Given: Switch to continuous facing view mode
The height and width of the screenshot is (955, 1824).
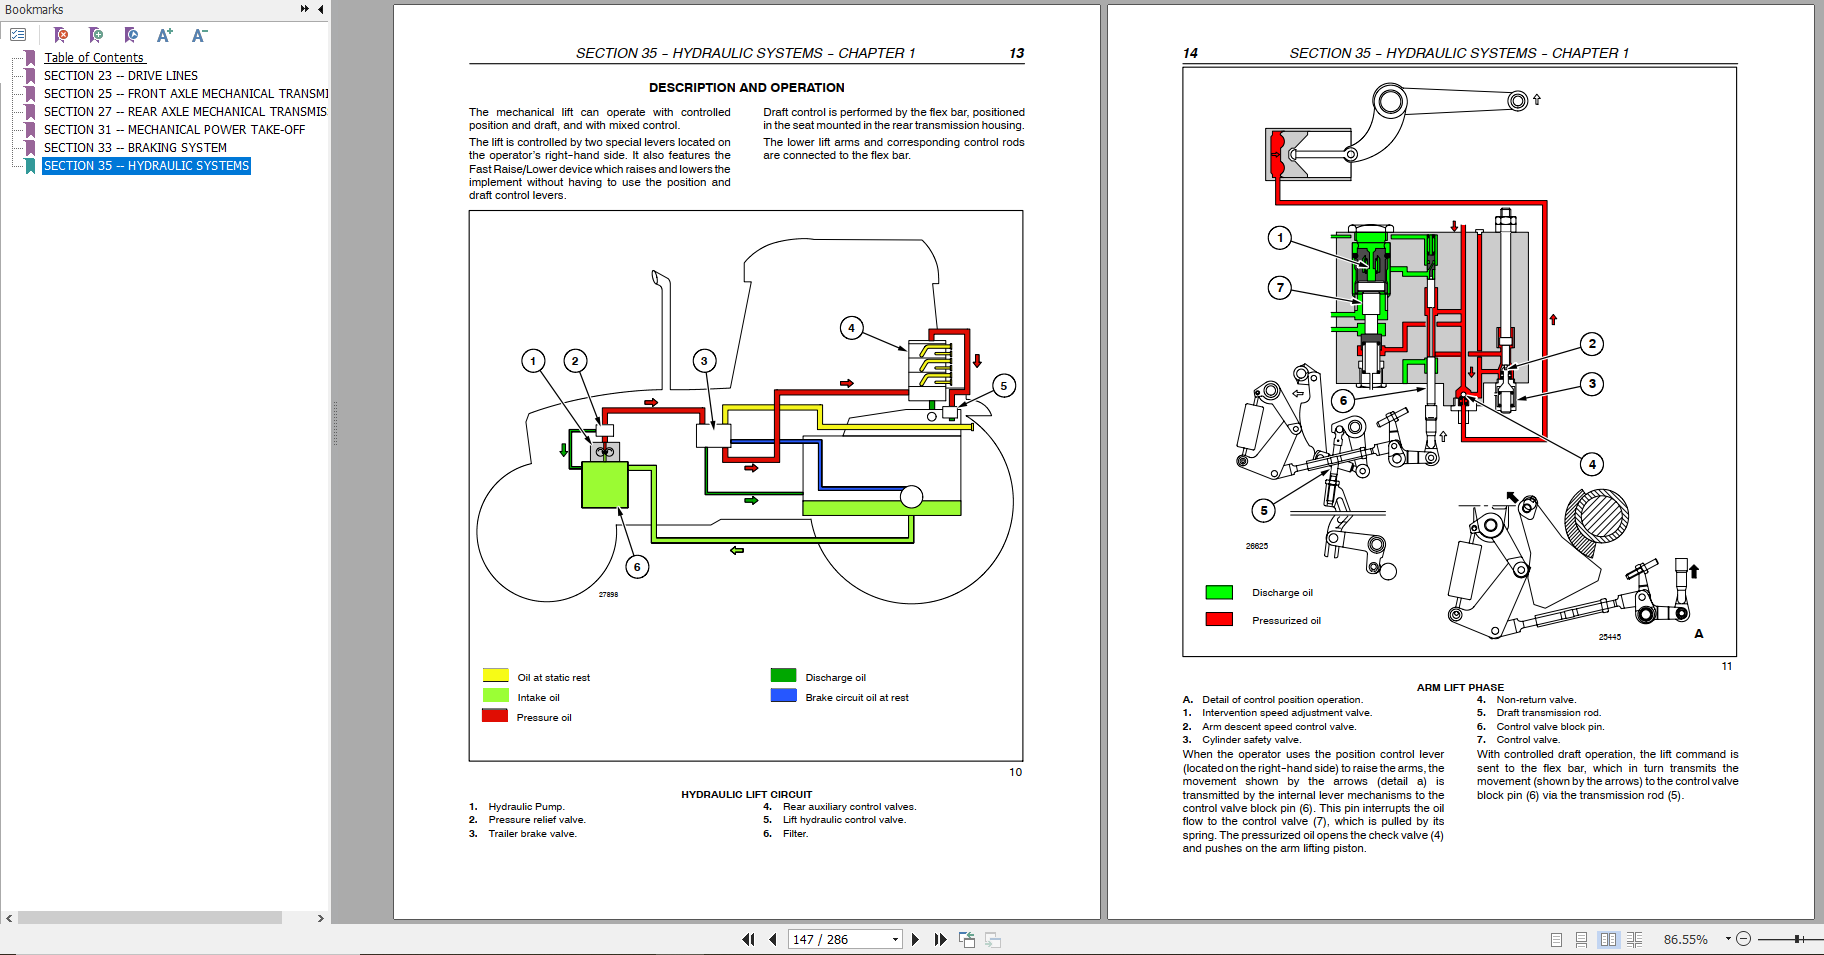Looking at the screenshot, I should pos(1634,939).
